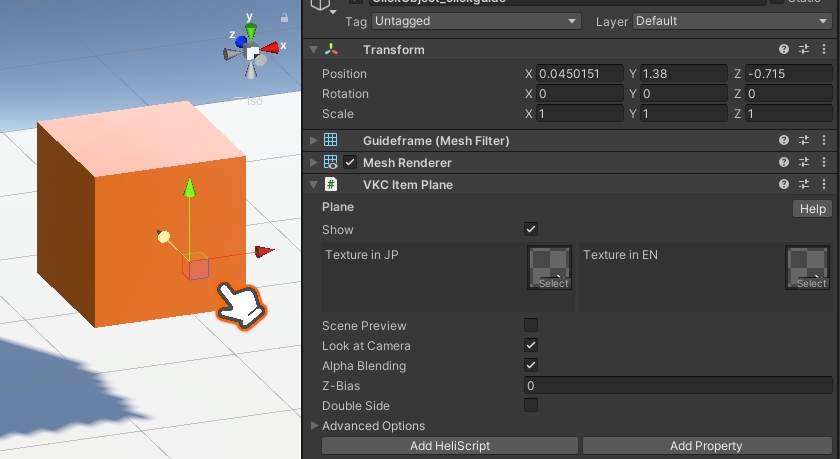
Task: Enable the Scene Preview checkbox
Action: click(531, 325)
